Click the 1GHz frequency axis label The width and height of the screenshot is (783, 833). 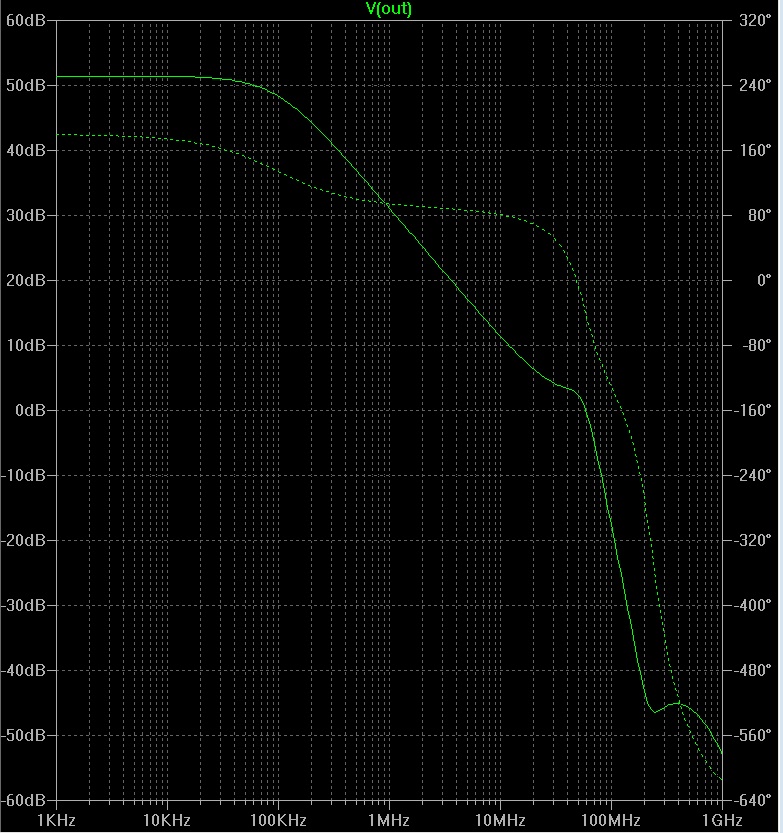tap(722, 821)
